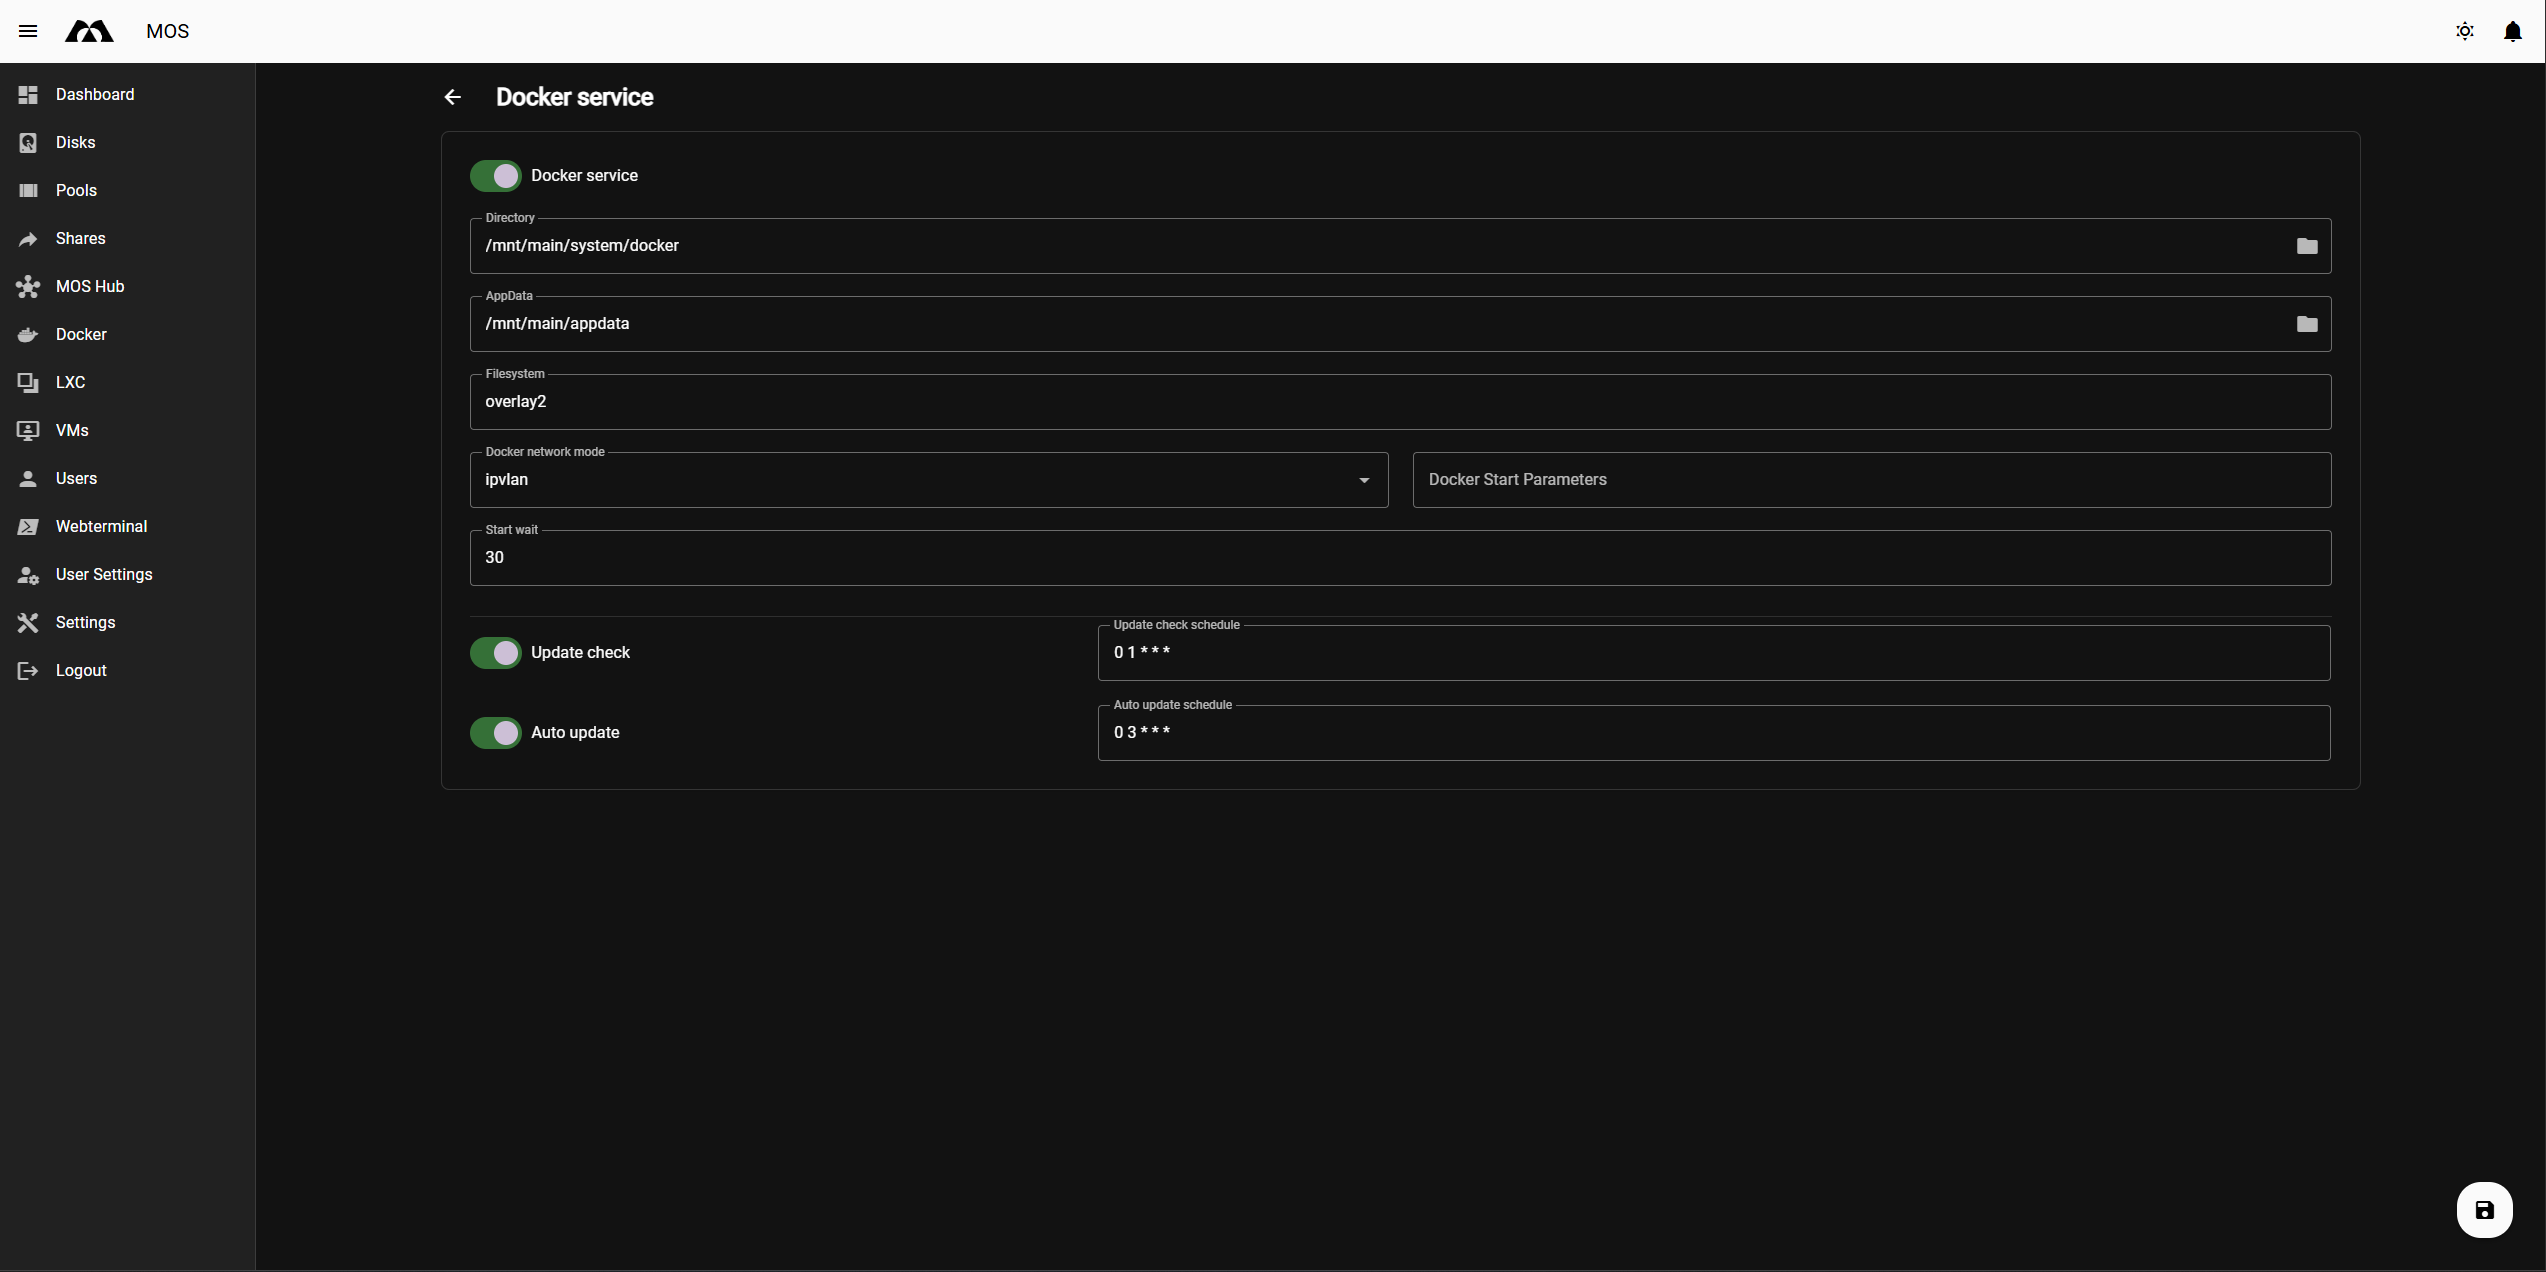
Task: Toggle light/dark theme mode
Action: 2465,31
